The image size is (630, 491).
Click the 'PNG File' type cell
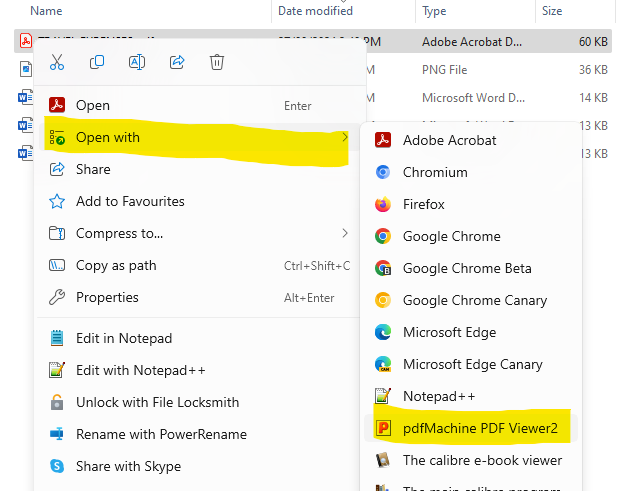click(x=444, y=70)
